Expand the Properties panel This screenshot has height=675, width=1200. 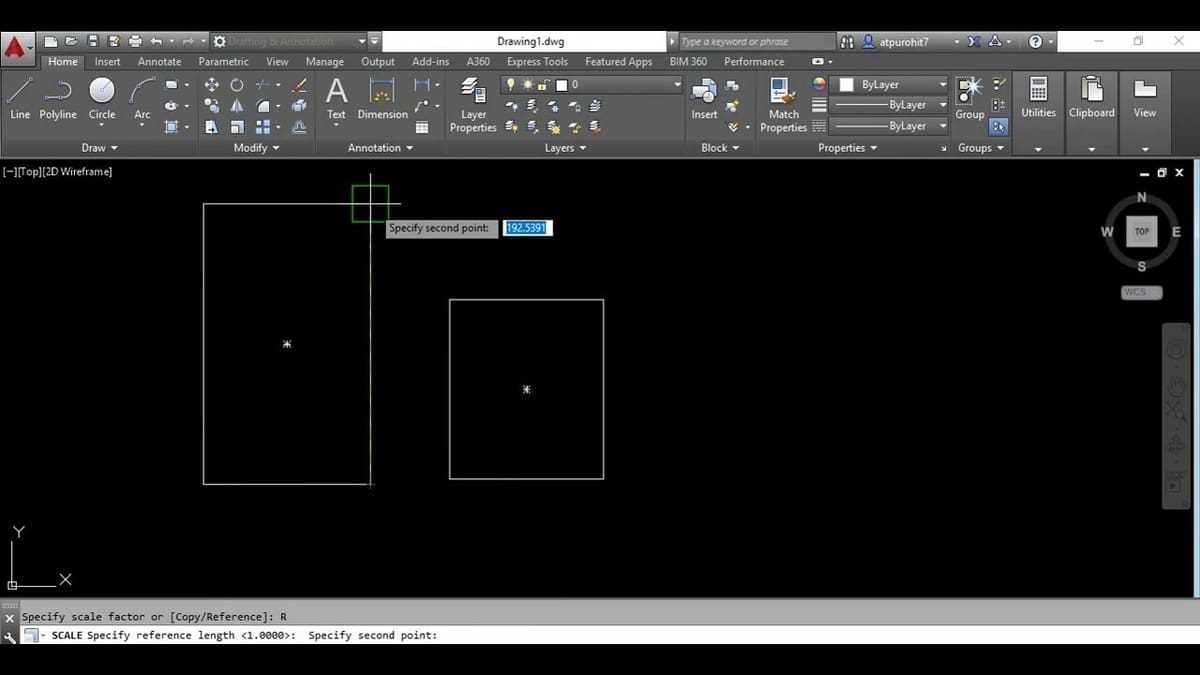[847, 148]
